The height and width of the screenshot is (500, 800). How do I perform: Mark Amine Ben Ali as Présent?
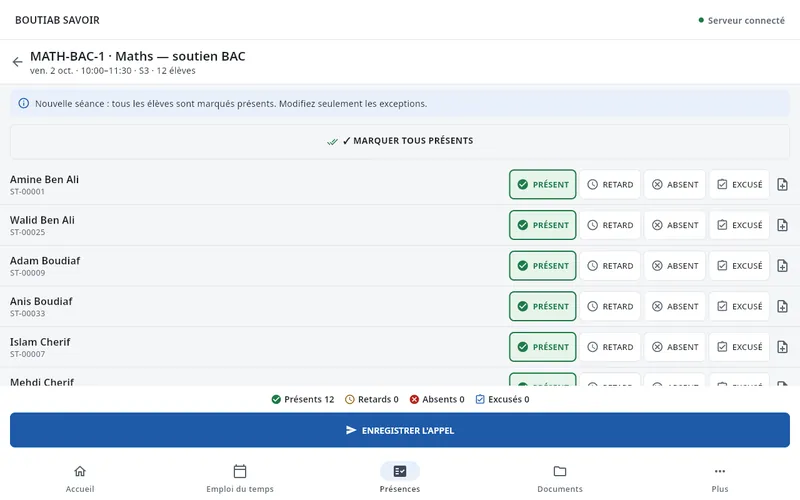coord(542,185)
